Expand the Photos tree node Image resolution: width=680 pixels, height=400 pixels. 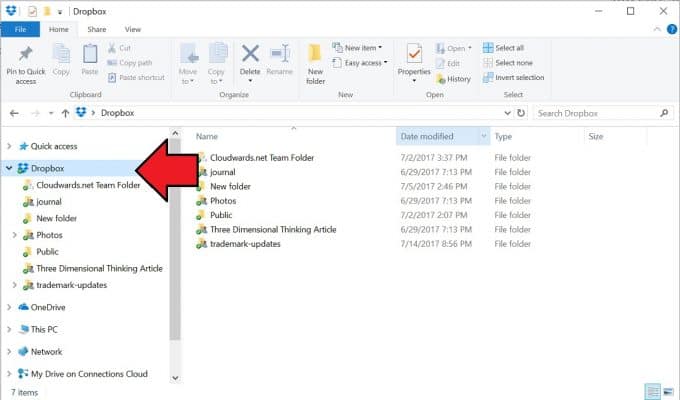(14, 235)
